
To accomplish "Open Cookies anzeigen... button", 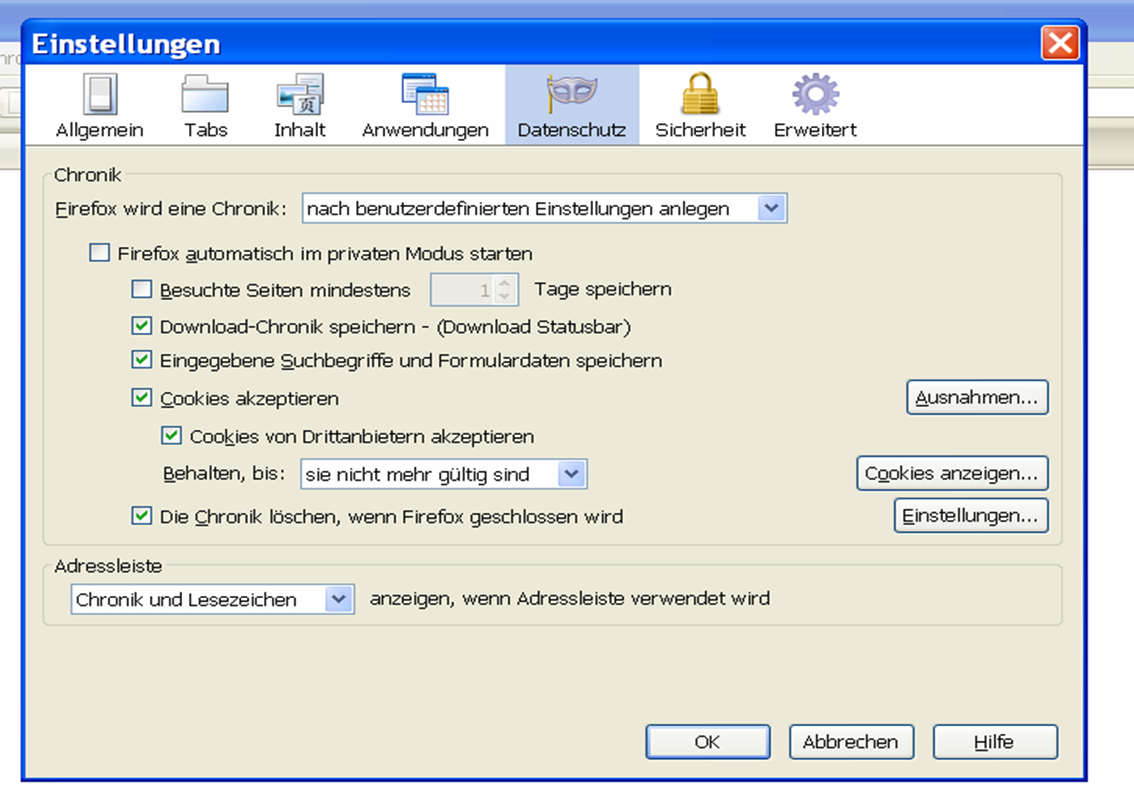I will click(x=952, y=473).
